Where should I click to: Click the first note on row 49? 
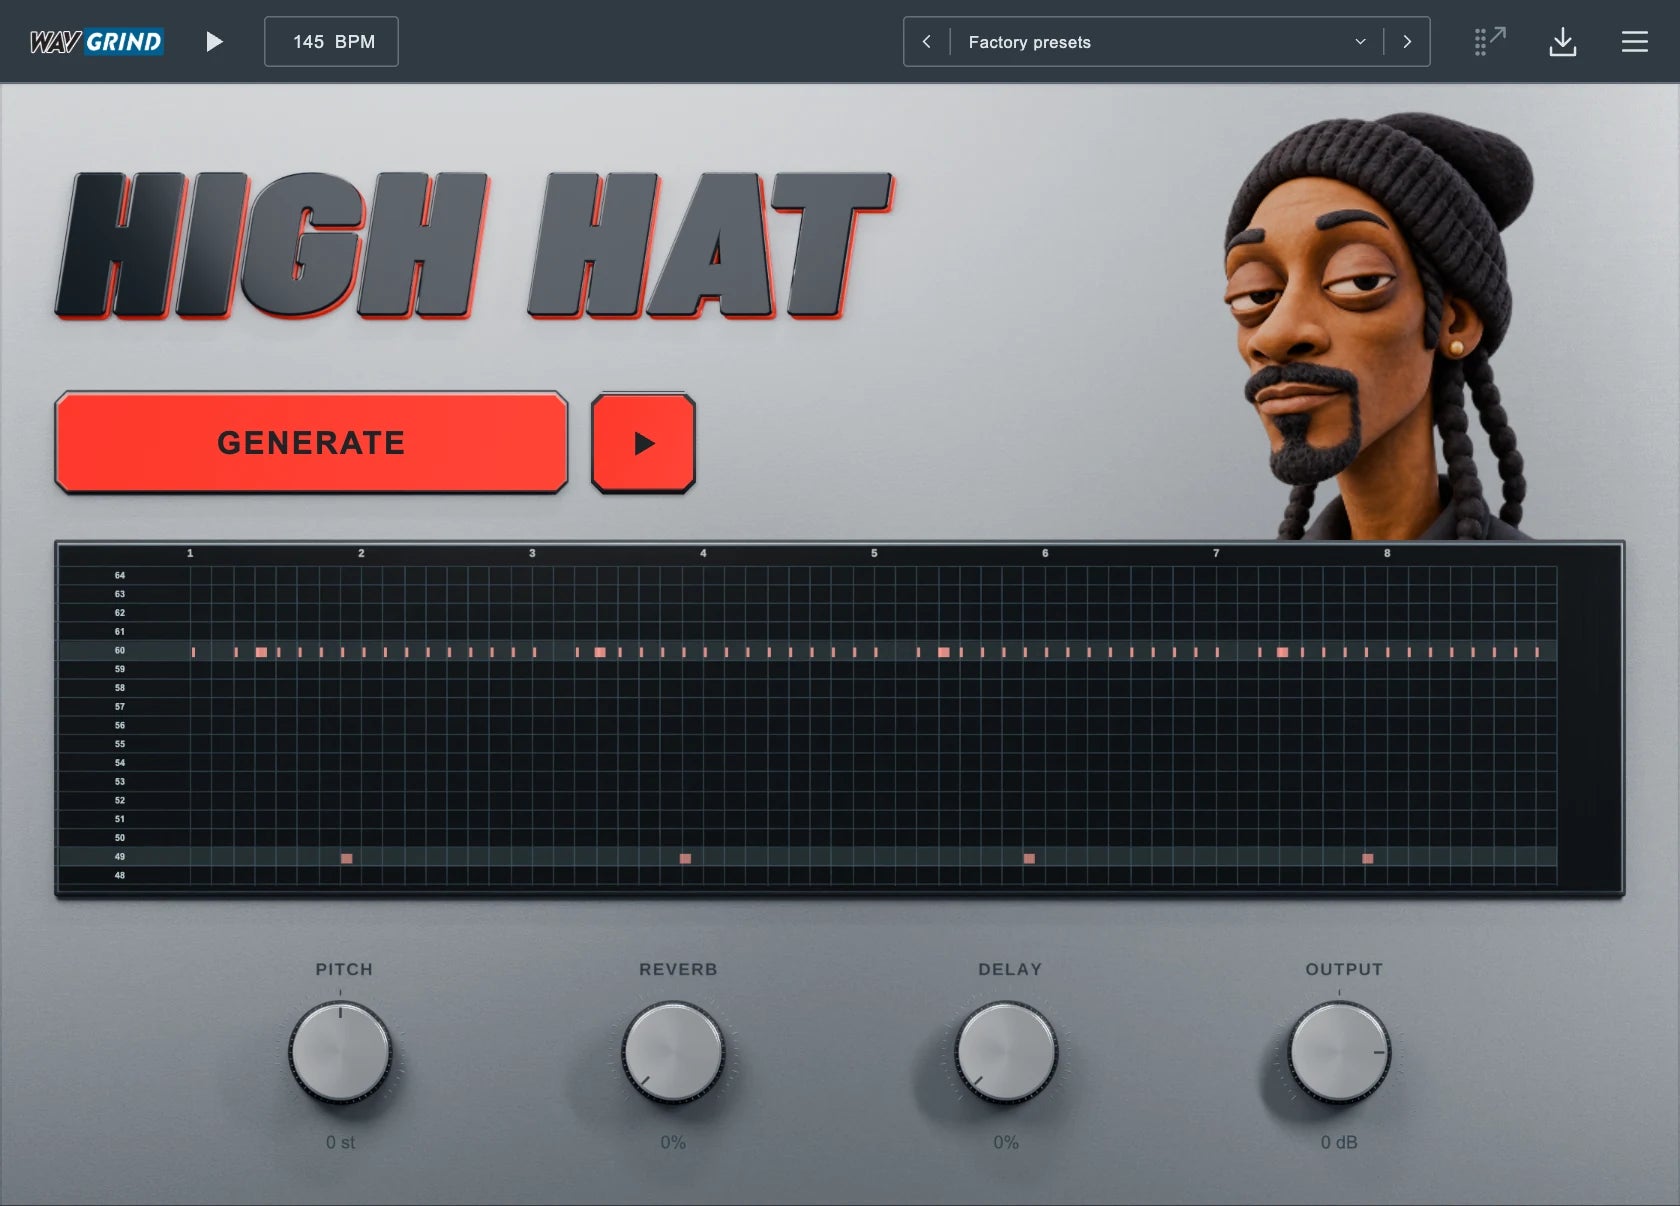coord(347,858)
